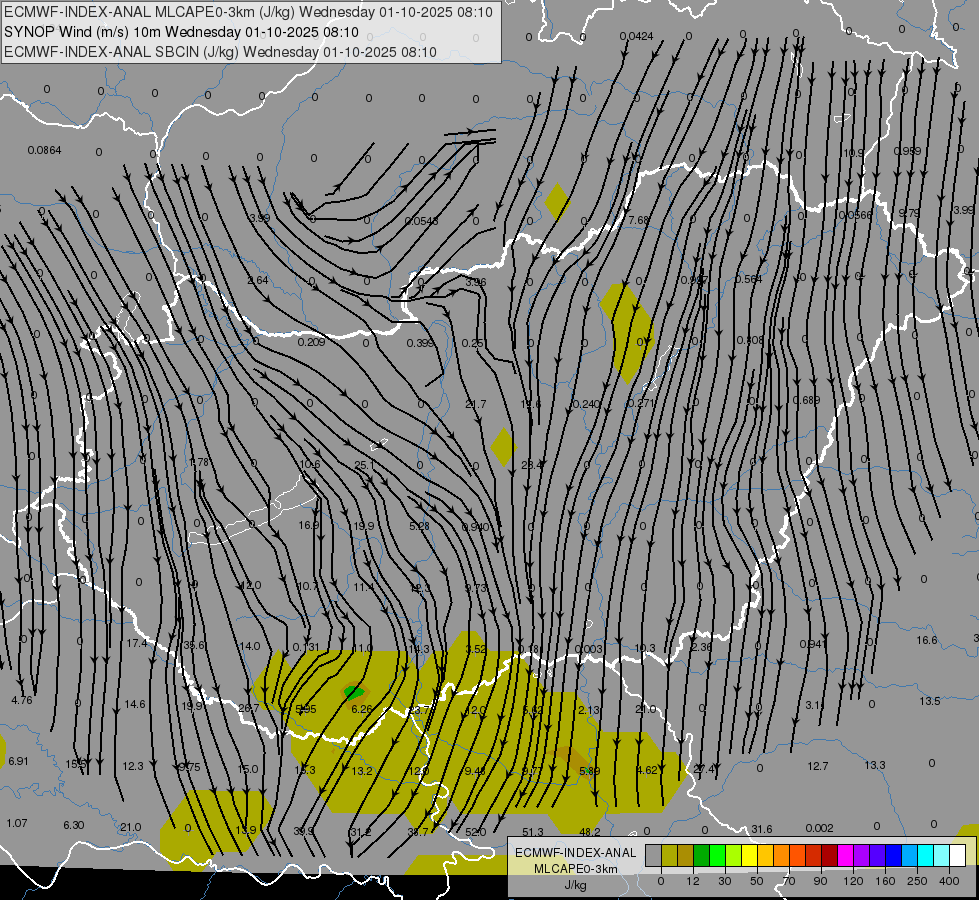Screen dimensions: 979x900
Task: Click the map value 1.78
Action: pyautogui.click(x=199, y=463)
